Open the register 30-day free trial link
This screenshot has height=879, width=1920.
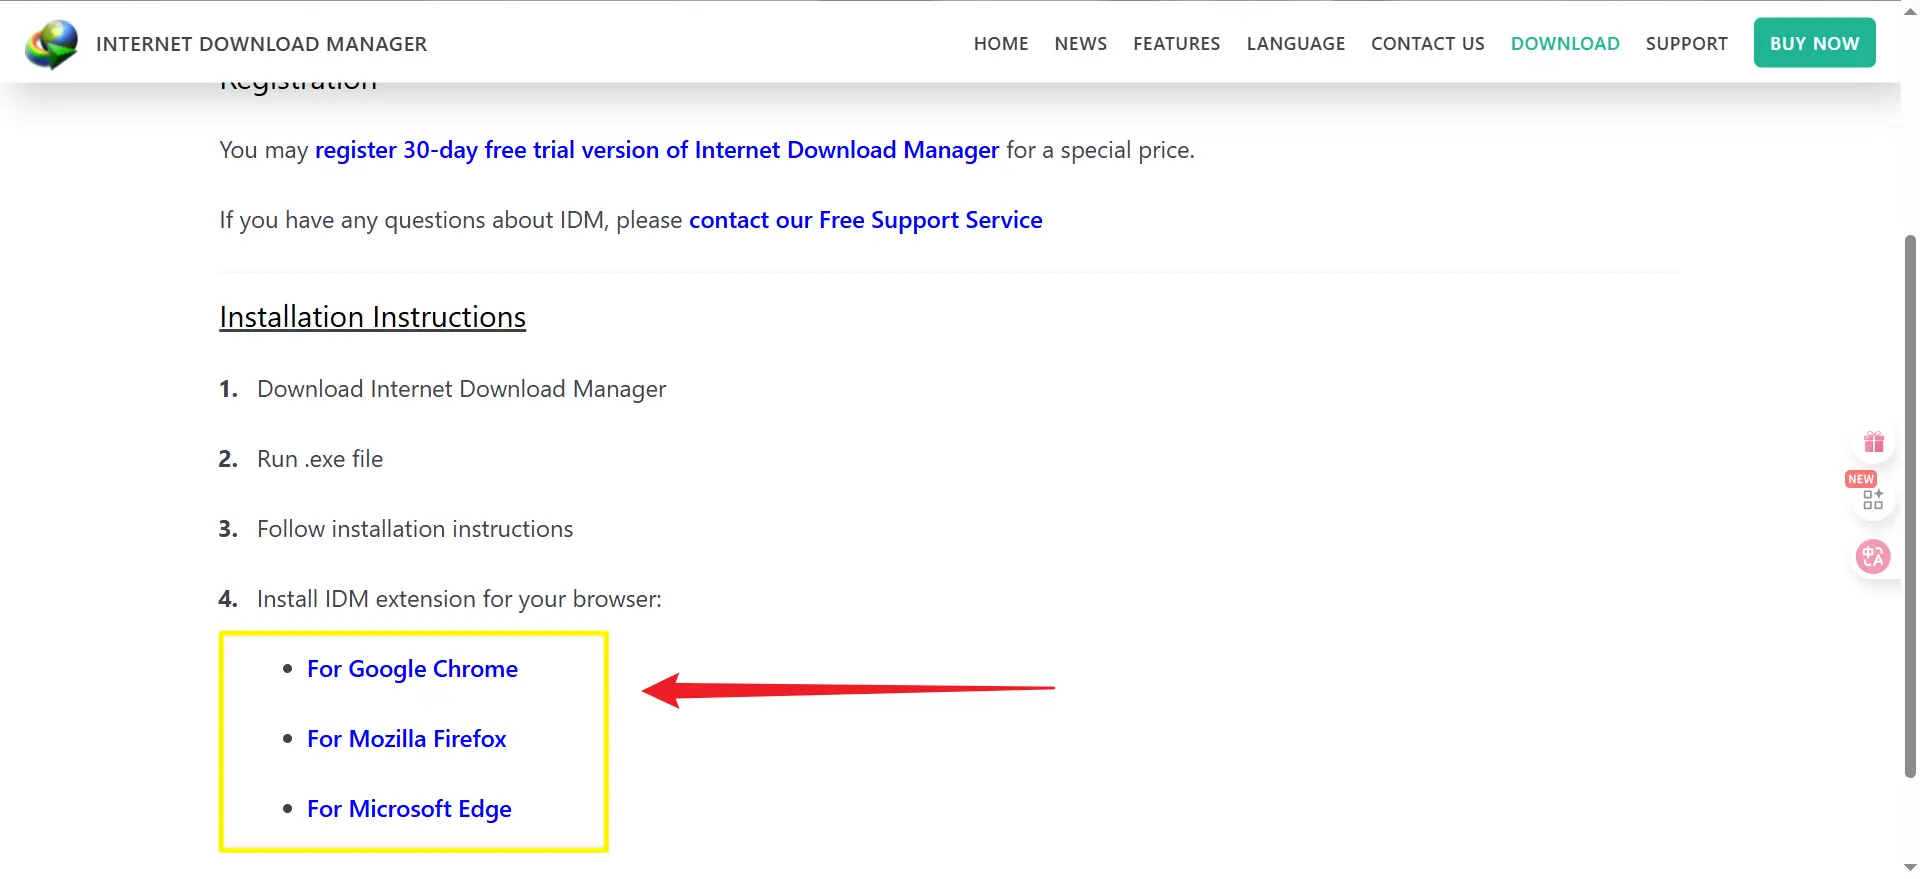pyautogui.click(x=656, y=150)
